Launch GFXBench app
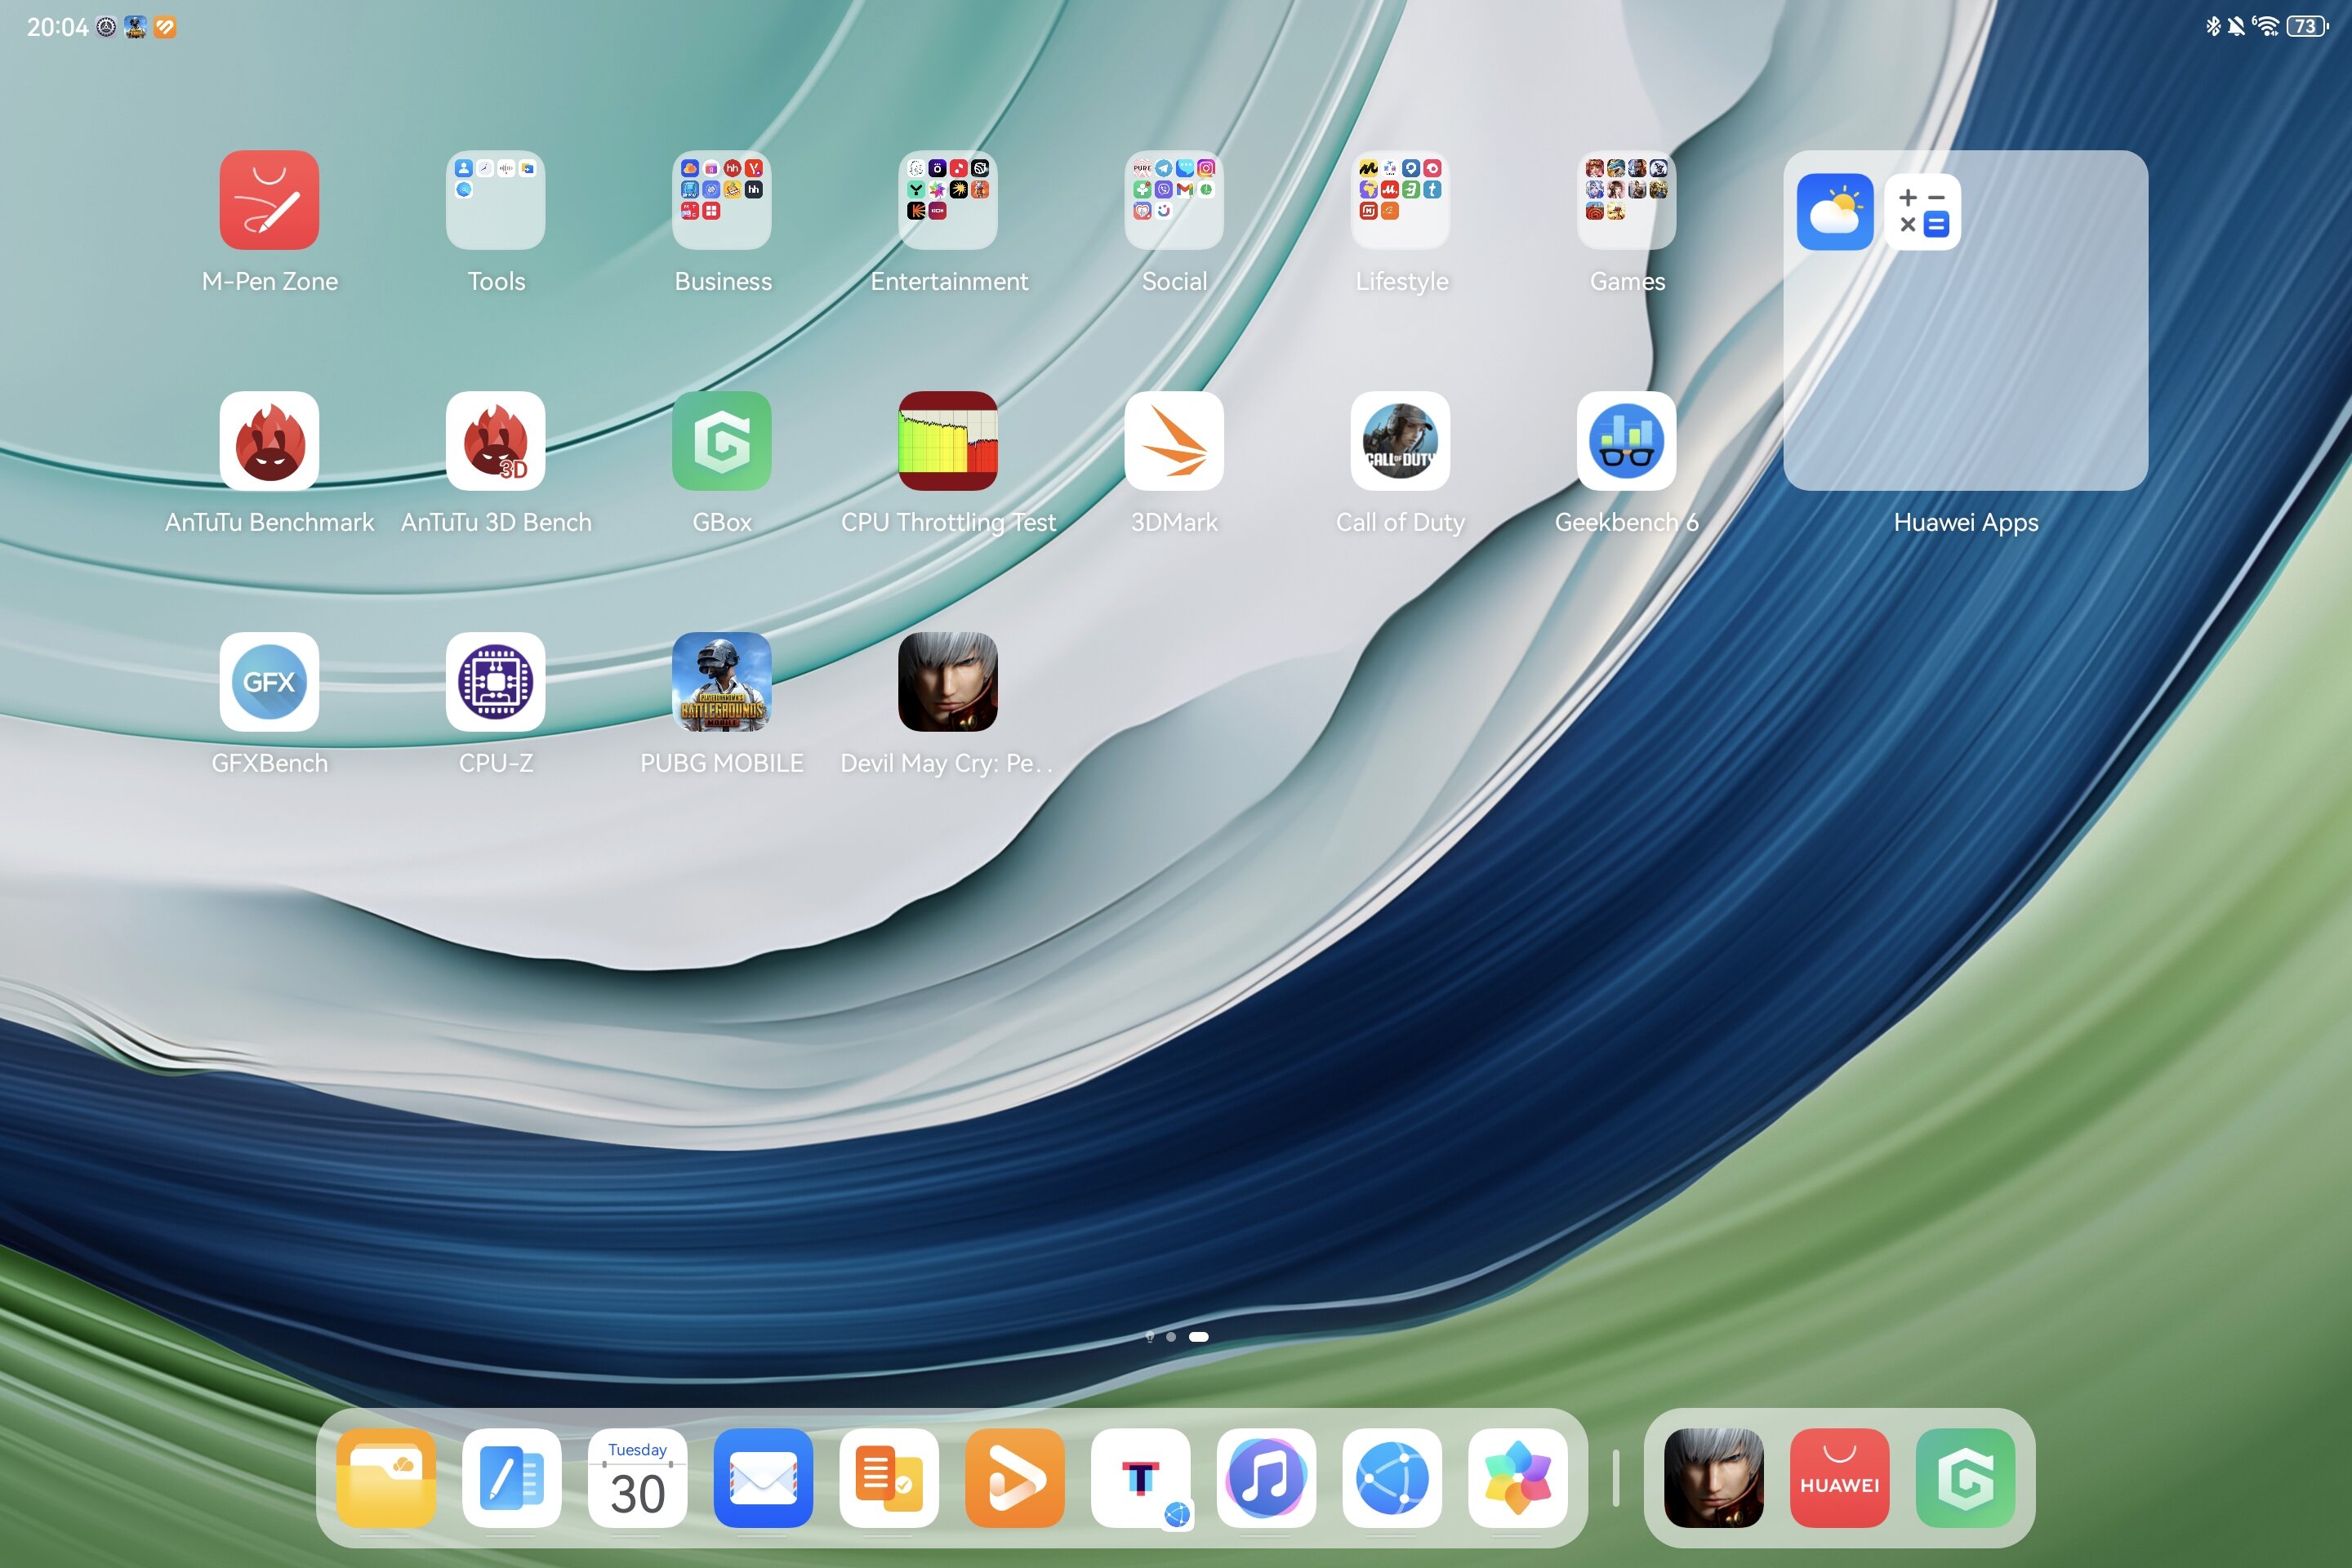This screenshot has width=2352, height=1568. pyautogui.click(x=269, y=682)
